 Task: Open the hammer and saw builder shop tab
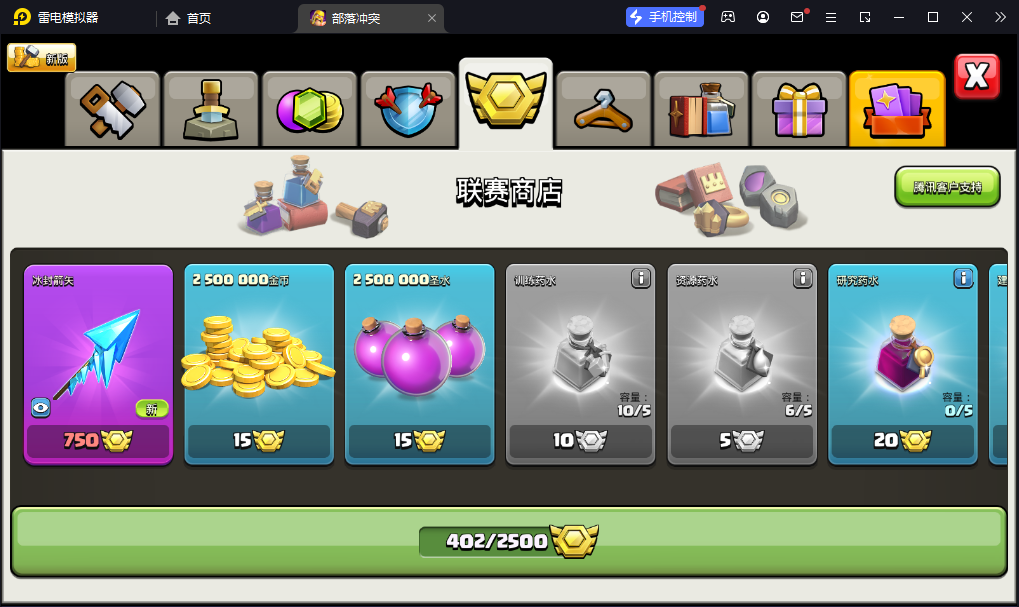[x=112, y=109]
